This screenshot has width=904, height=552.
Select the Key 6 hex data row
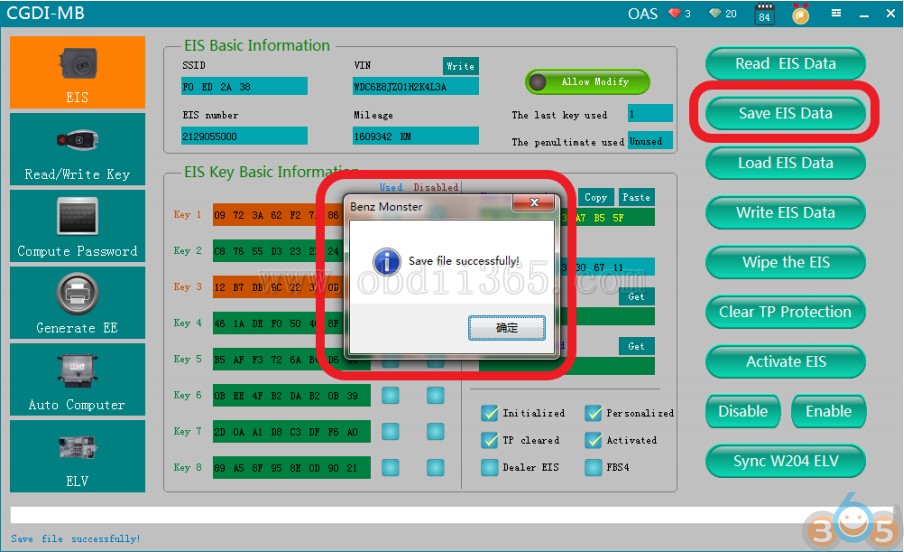(x=292, y=396)
